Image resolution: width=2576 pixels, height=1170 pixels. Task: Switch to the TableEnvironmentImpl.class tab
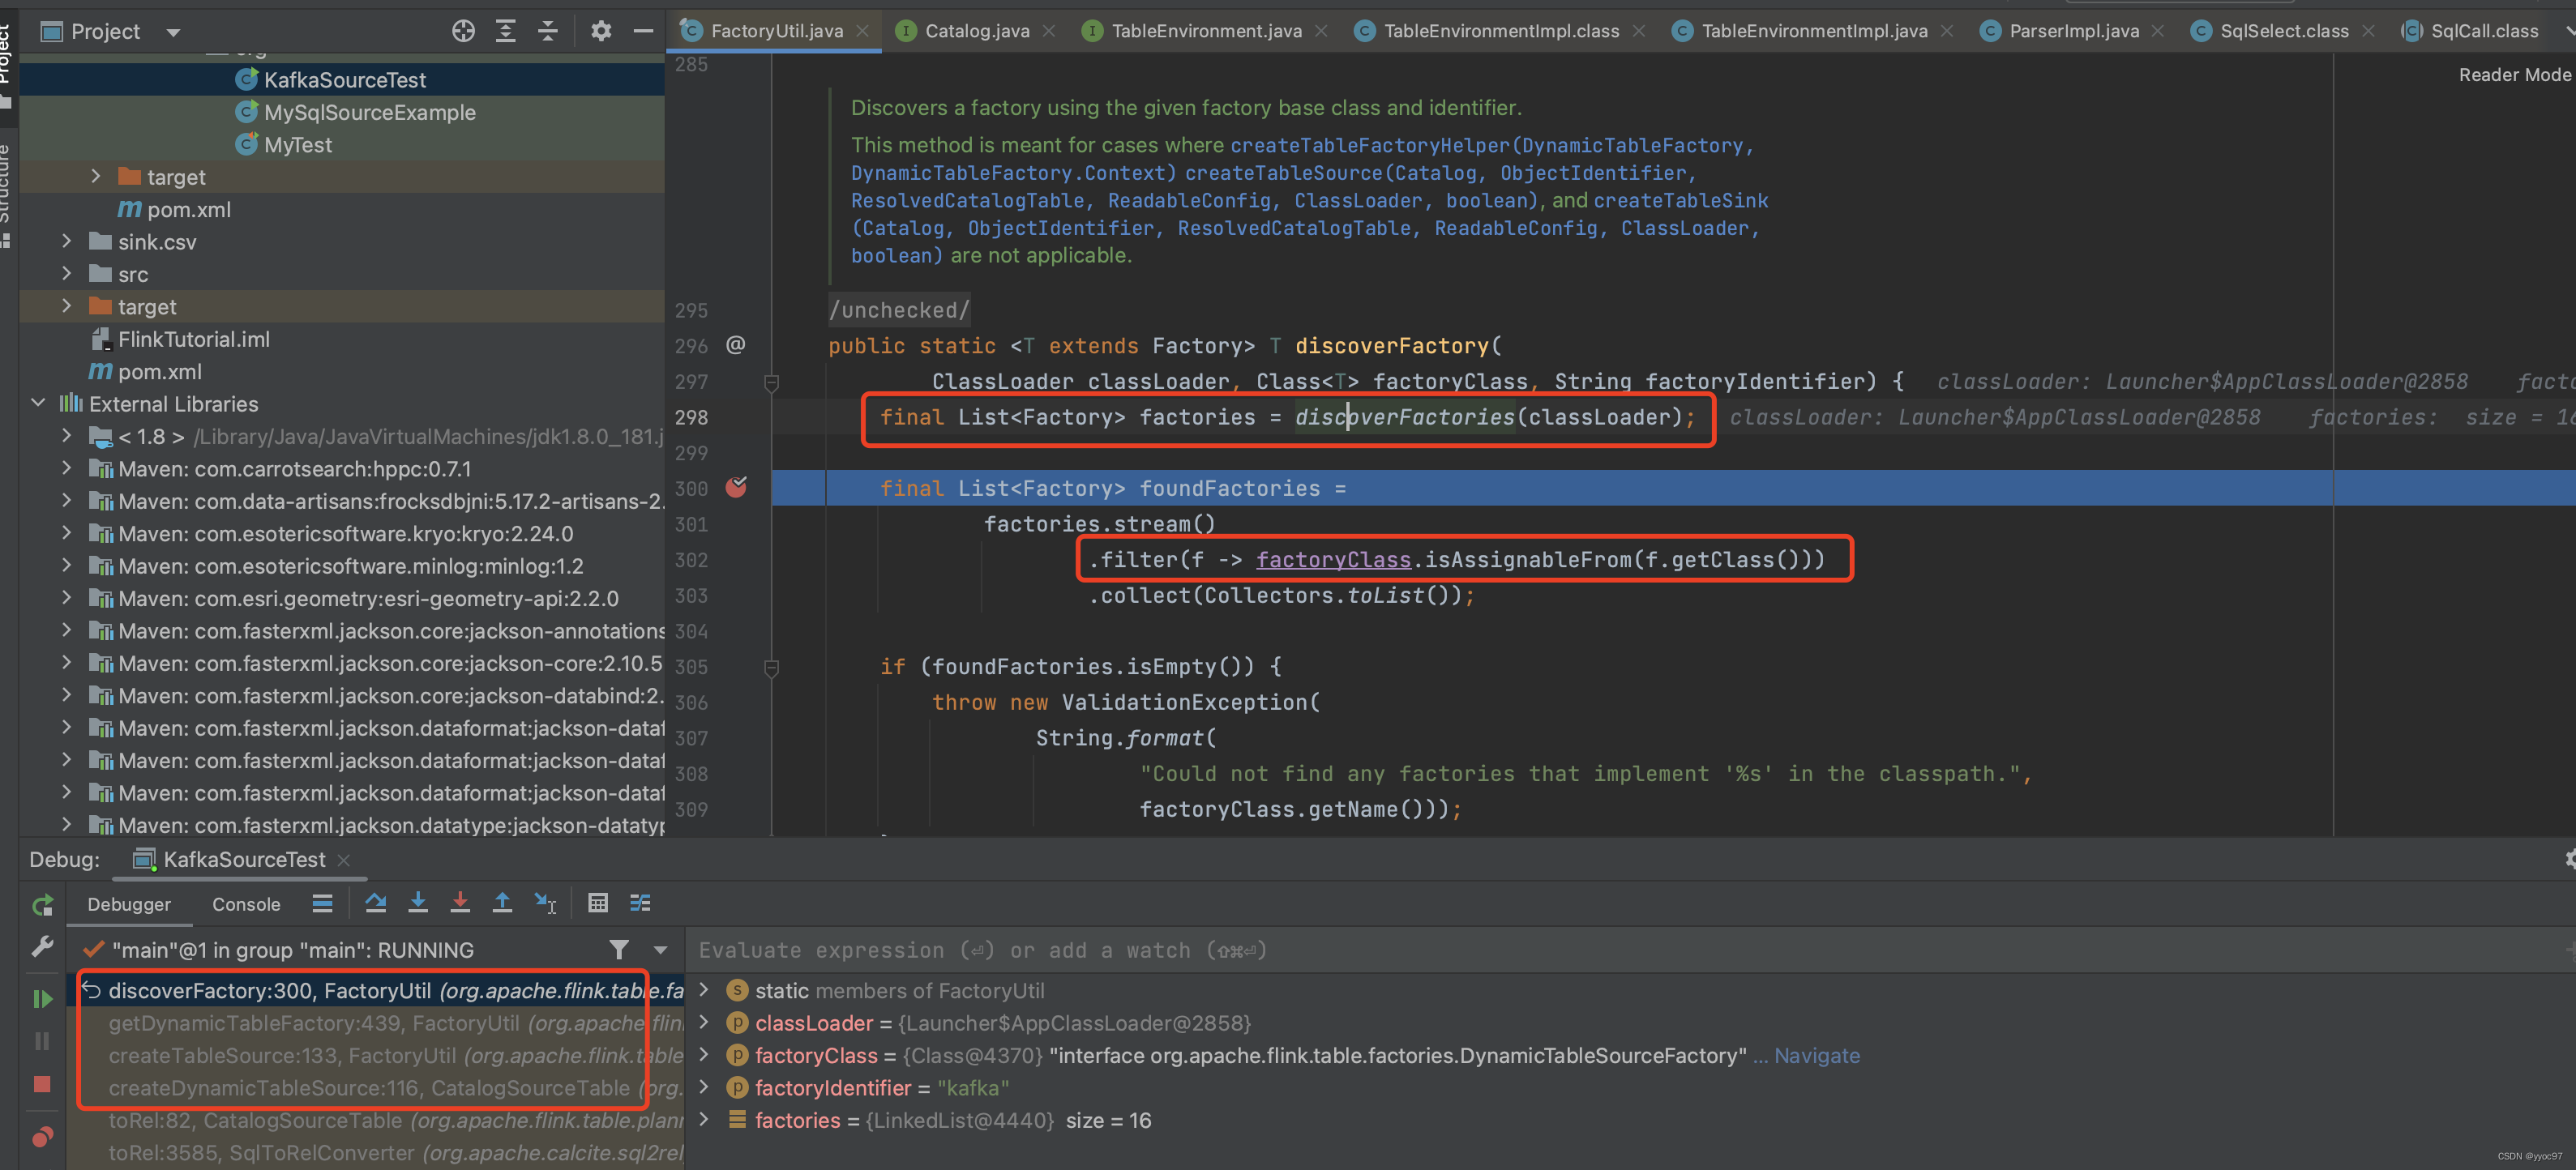click(1501, 31)
